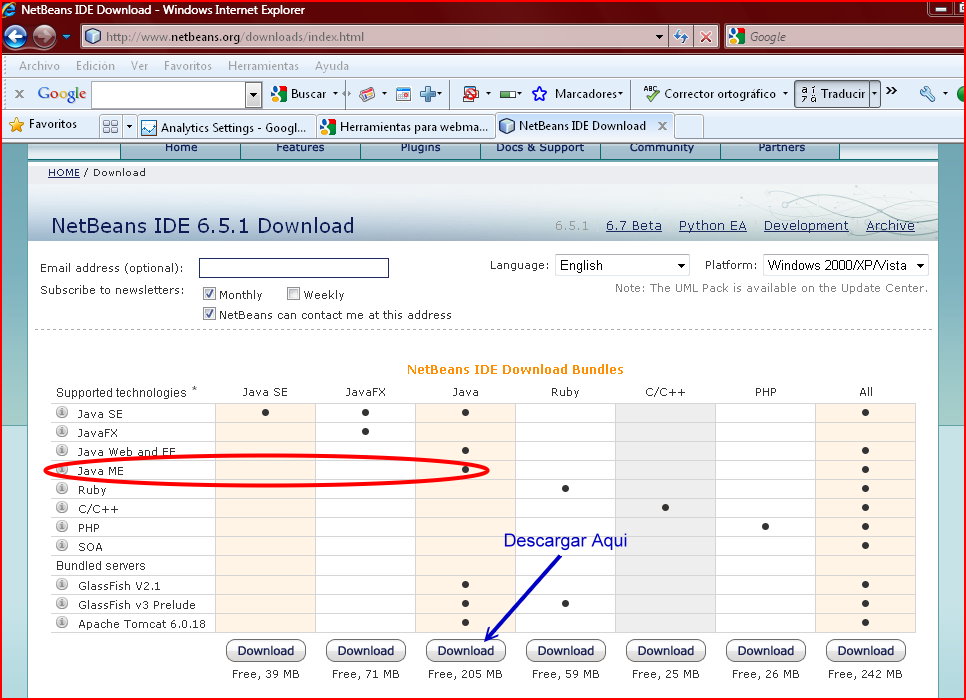Open dropdown arrow next to Traducir

(x=875, y=94)
